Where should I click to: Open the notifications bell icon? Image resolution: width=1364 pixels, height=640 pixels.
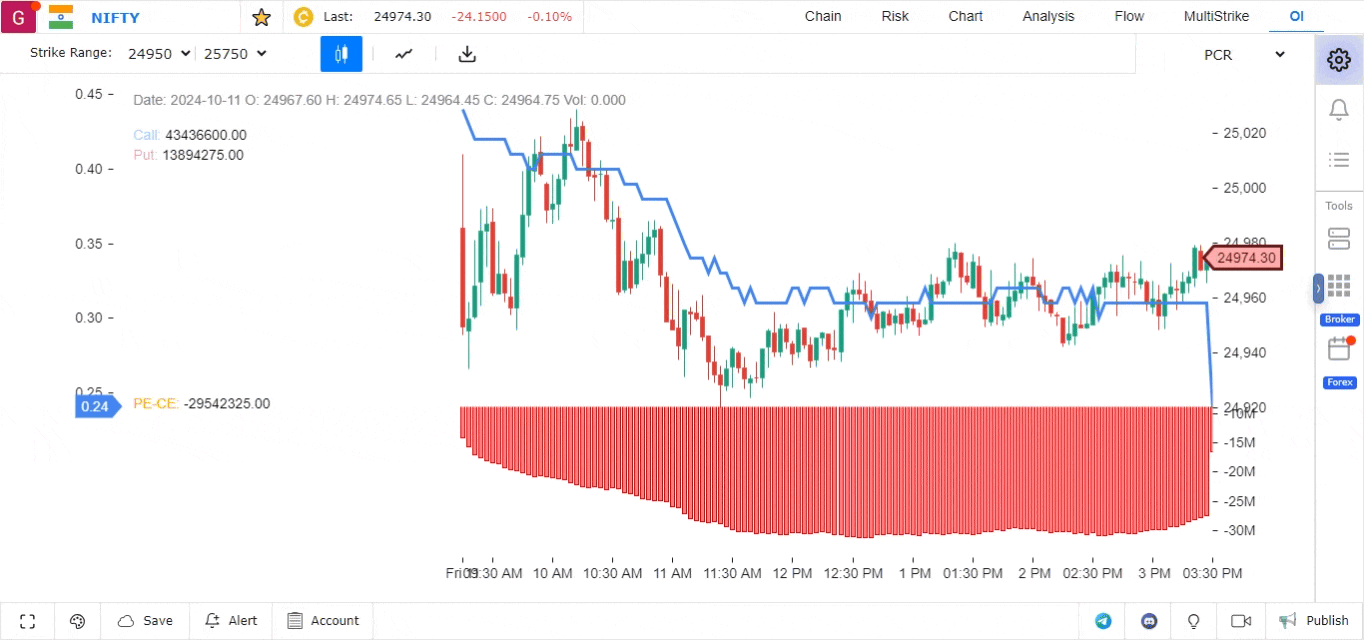tap(1339, 110)
